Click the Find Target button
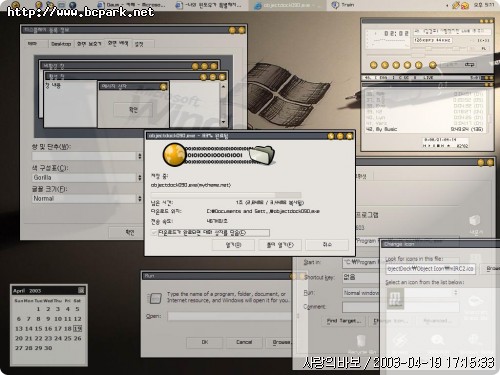Screen dimensions: 500x375 coord(344,321)
